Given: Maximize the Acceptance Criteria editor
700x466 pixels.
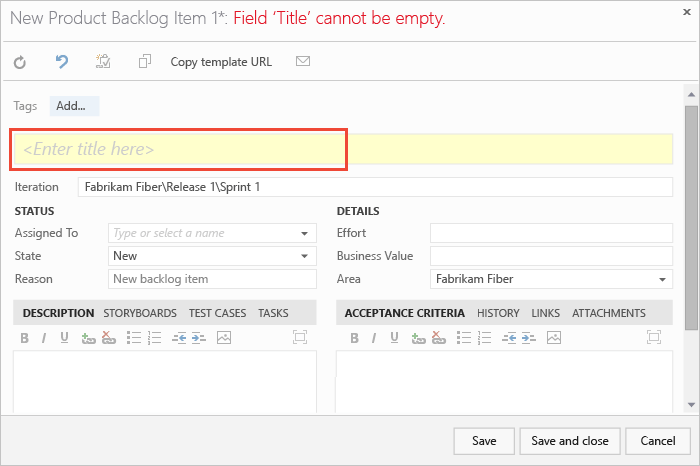Looking at the screenshot, I should (654, 337).
